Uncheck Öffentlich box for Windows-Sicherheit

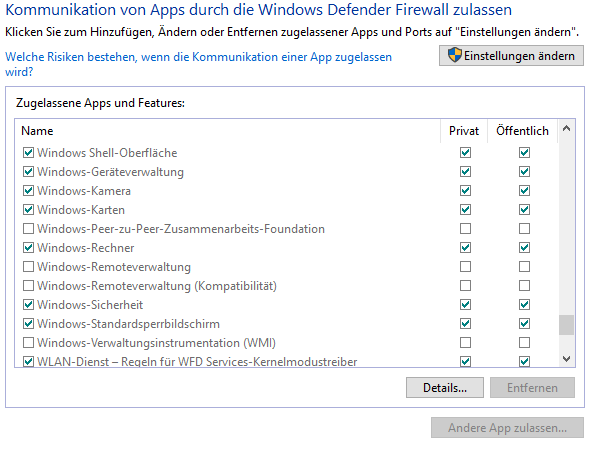coord(524,304)
